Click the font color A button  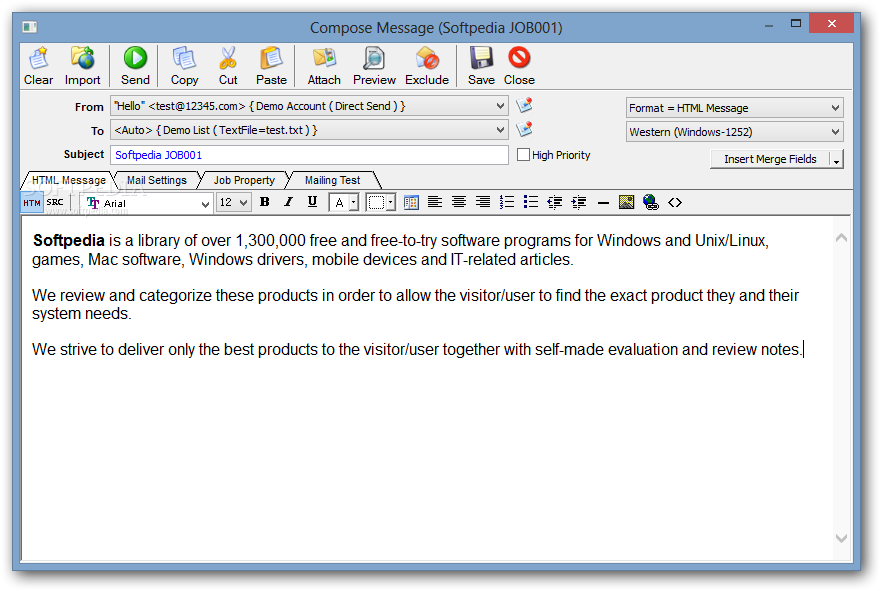(x=339, y=202)
